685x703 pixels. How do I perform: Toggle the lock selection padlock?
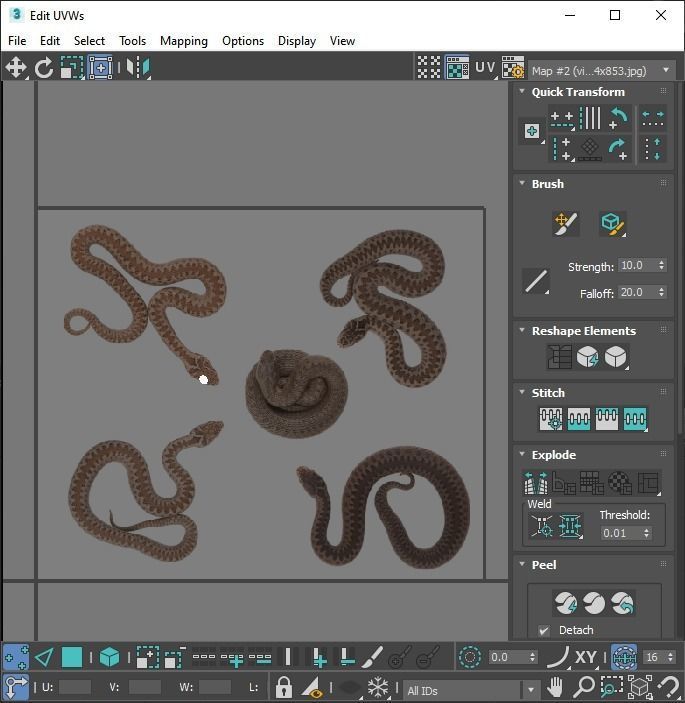pyautogui.click(x=284, y=687)
